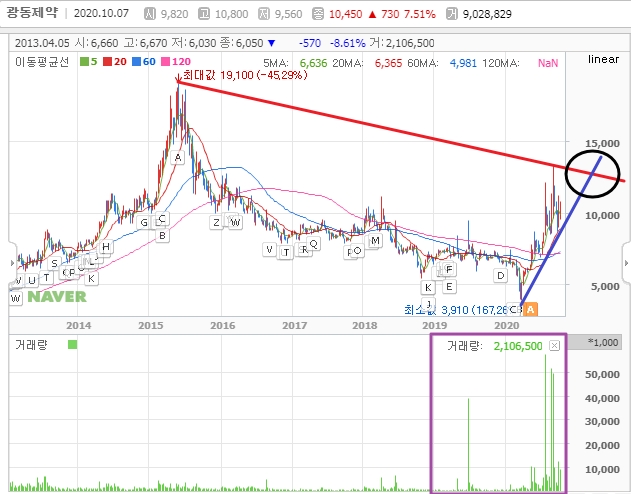Click the 2013.04.05 date in info line
Viewport: 631px width, 494px height.
pos(43,43)
